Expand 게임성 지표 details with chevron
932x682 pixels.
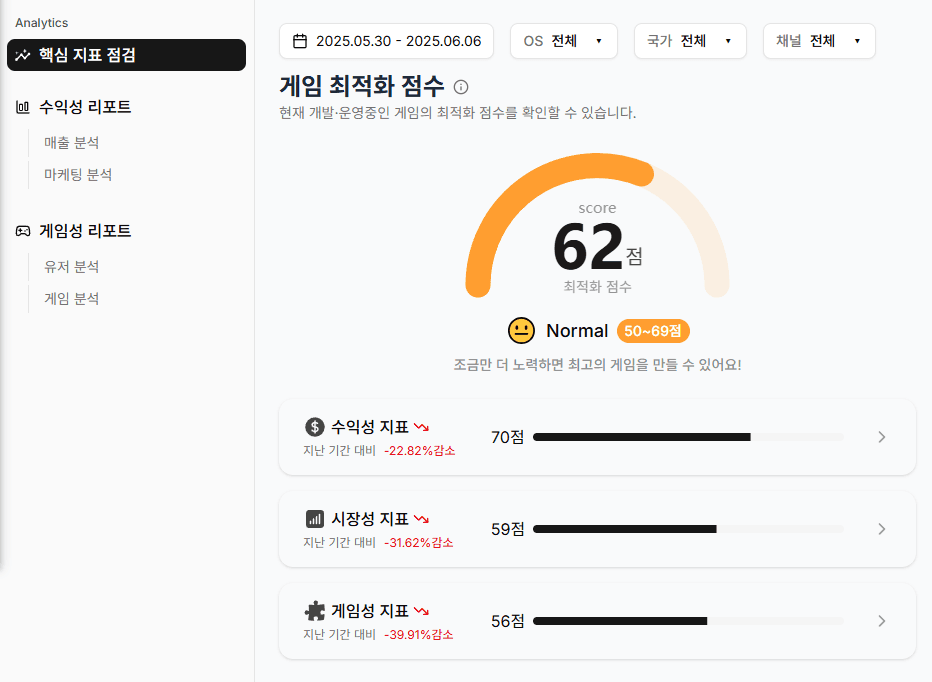coord(881,621)
